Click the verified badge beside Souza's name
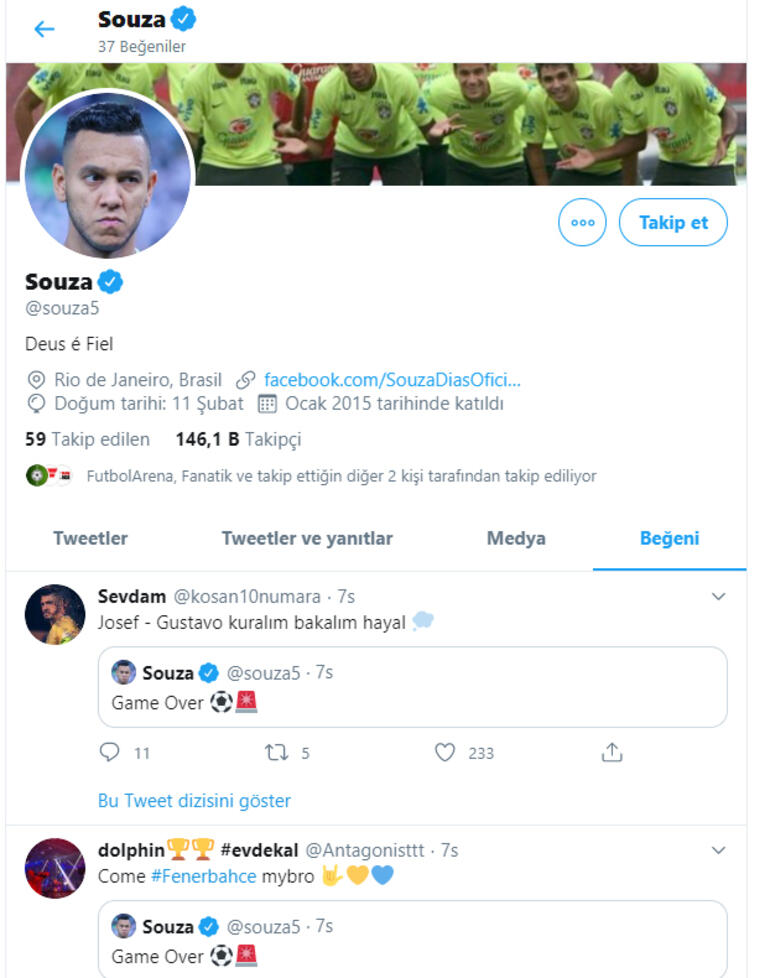 point(110,282)
